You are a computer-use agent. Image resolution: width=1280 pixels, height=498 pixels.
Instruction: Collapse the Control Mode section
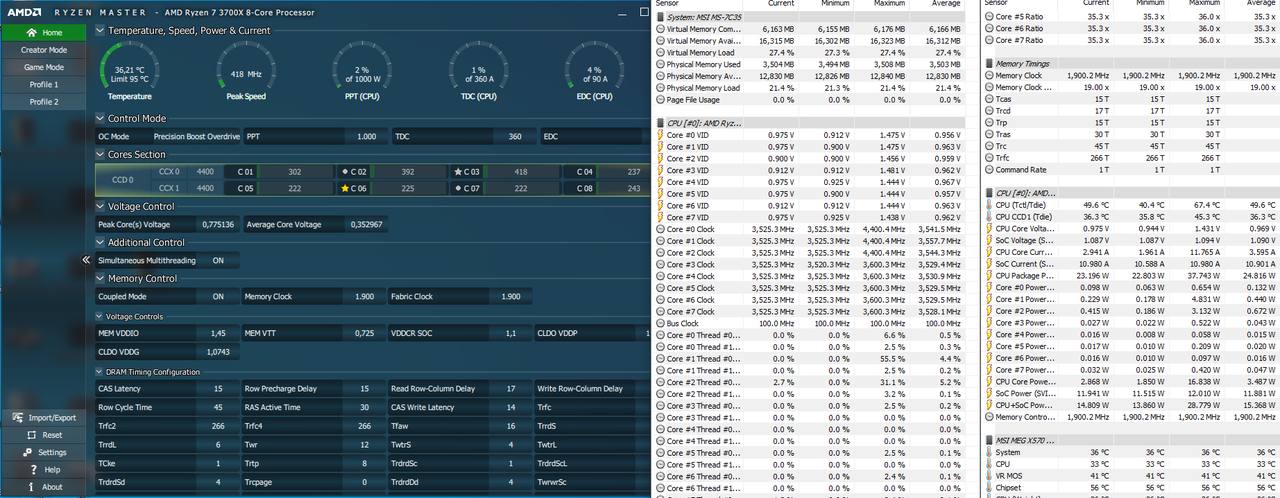click(100, 118)
